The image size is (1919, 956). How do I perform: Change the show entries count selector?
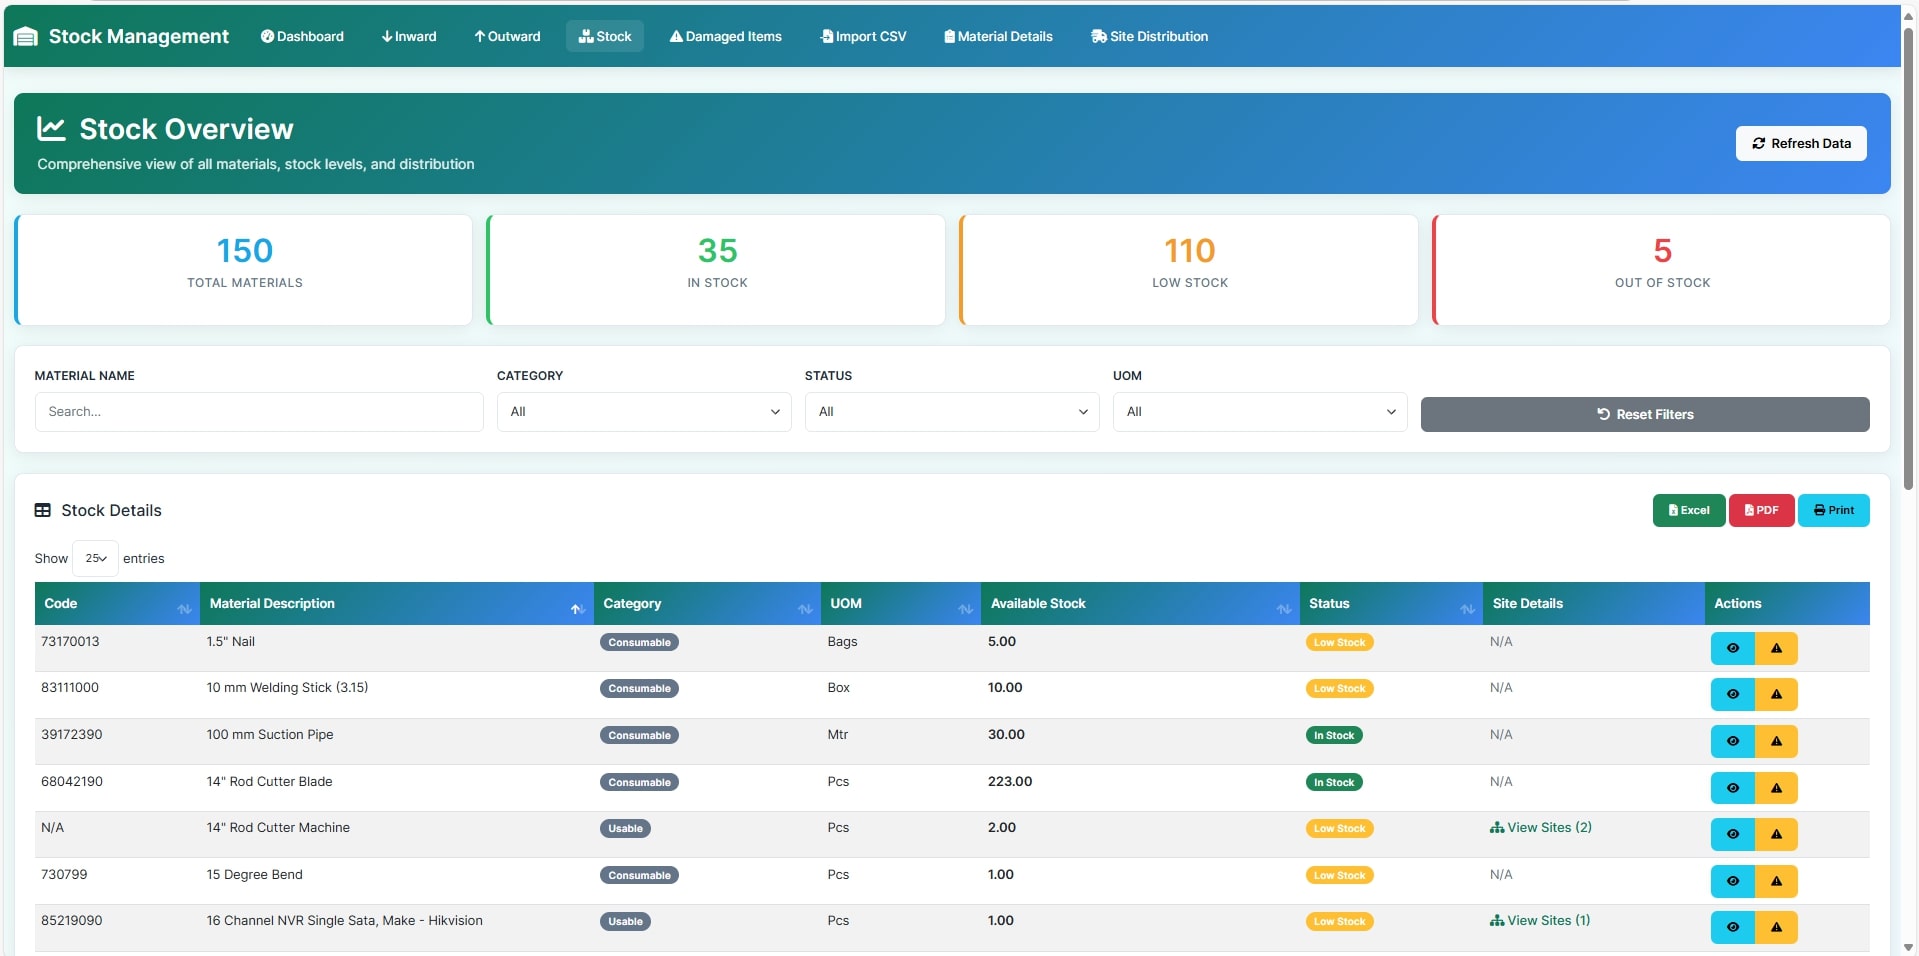click(x=95, y=559)
